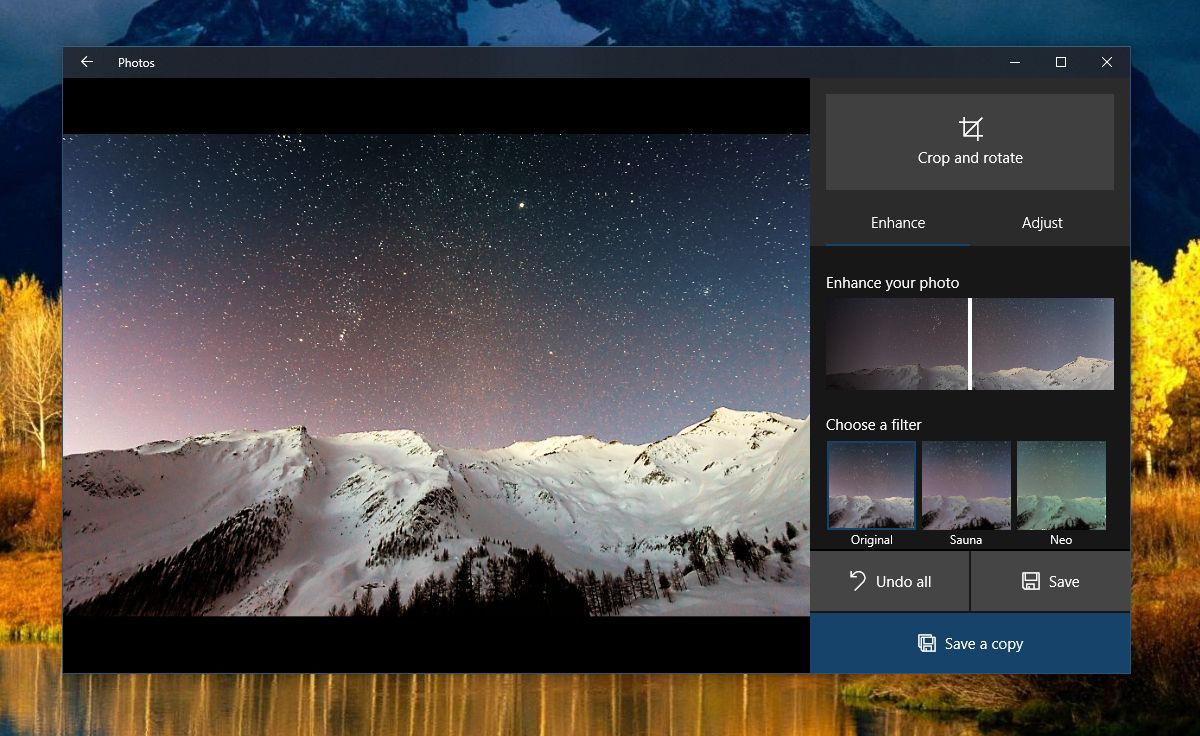Click the back arrow in Photos
The width and height of the screenshot is (1200, 736).
[87, 62]
